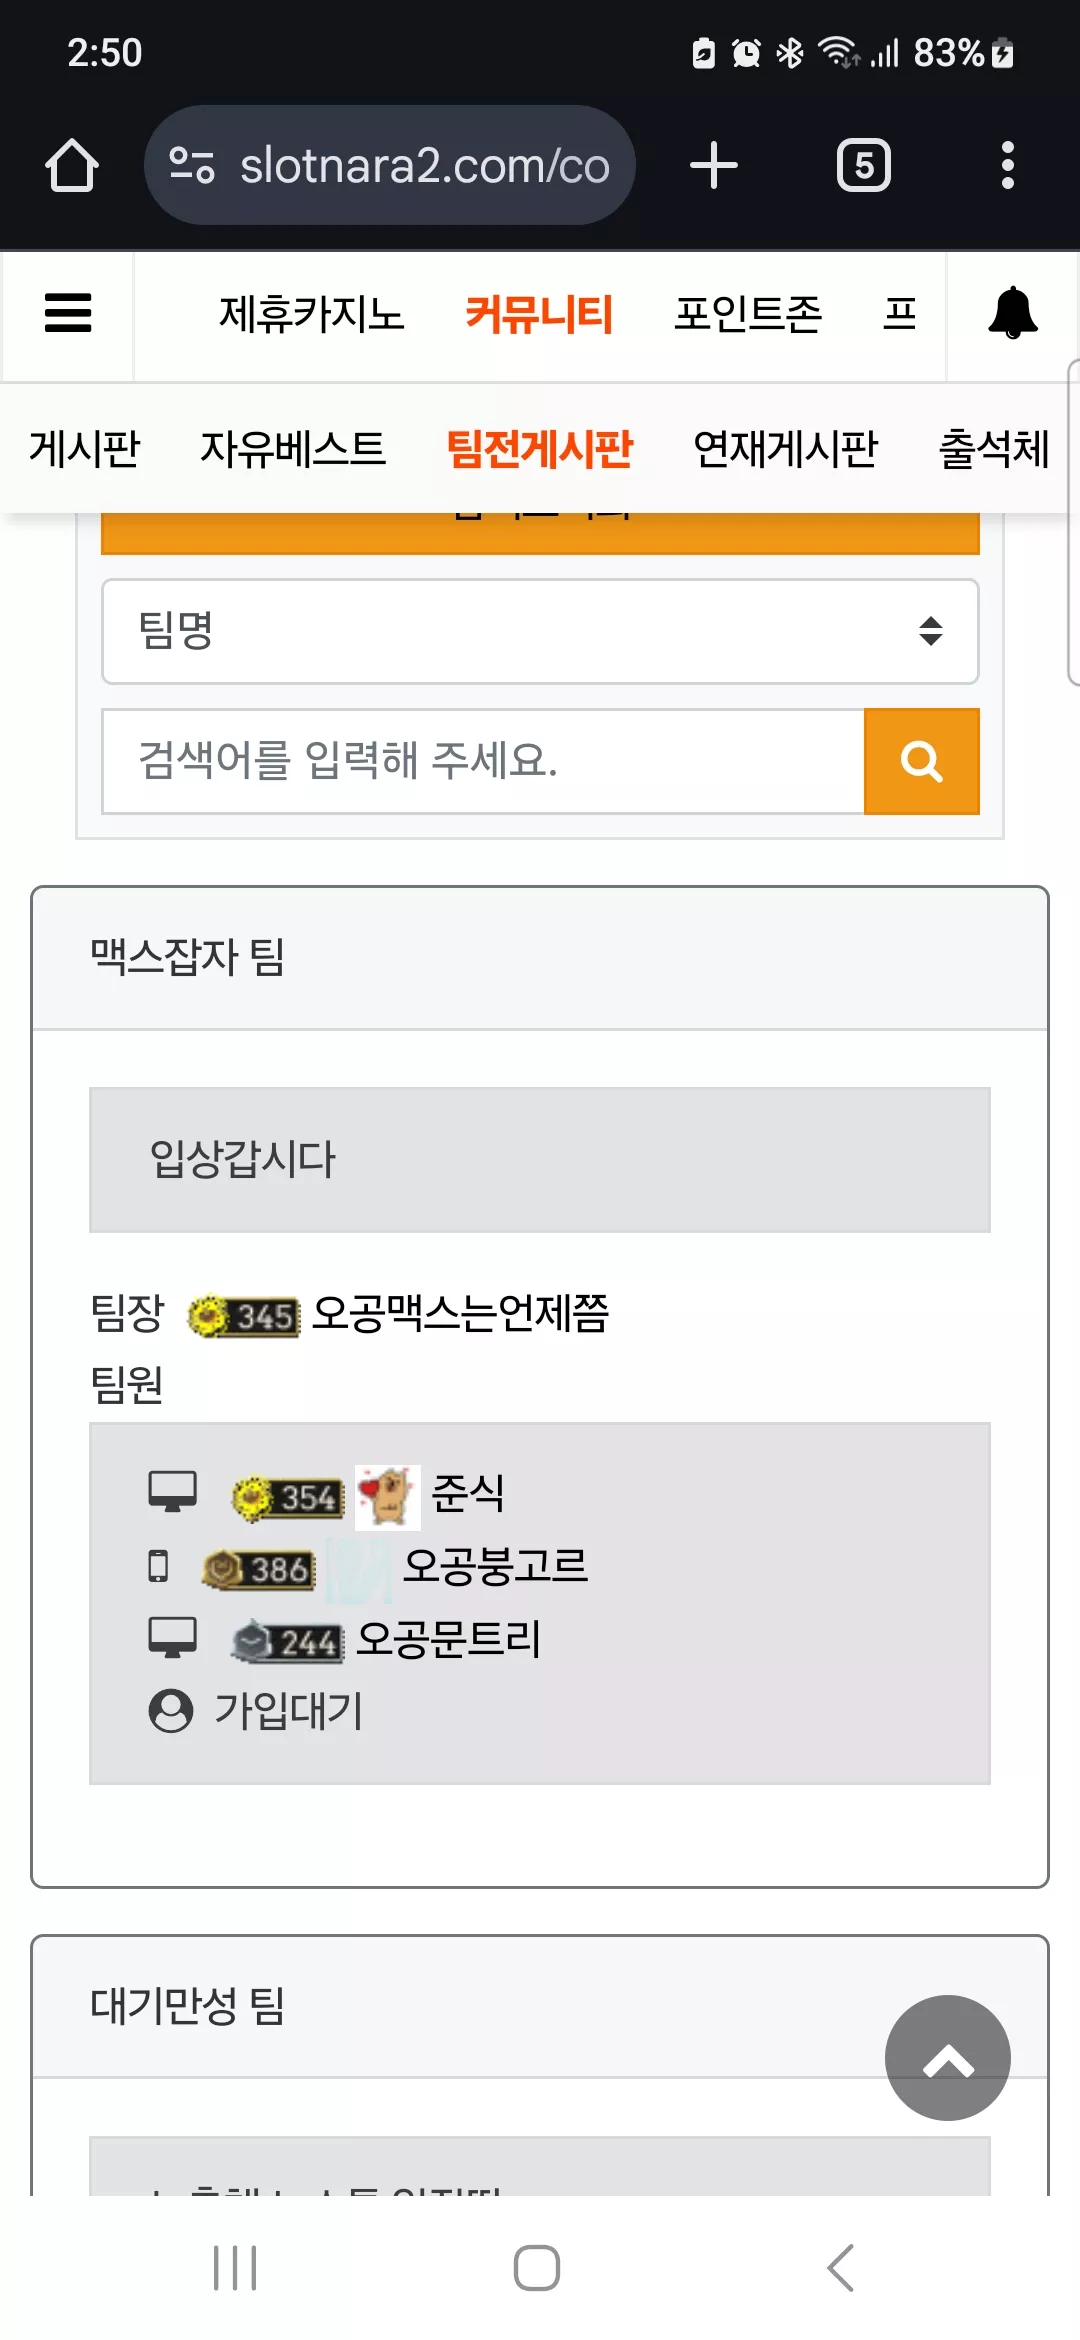The height and width of the screenshot is (2340, 1080).
Task: Expand the 팀명 search type dropdown
Action: tap(540, 631)
